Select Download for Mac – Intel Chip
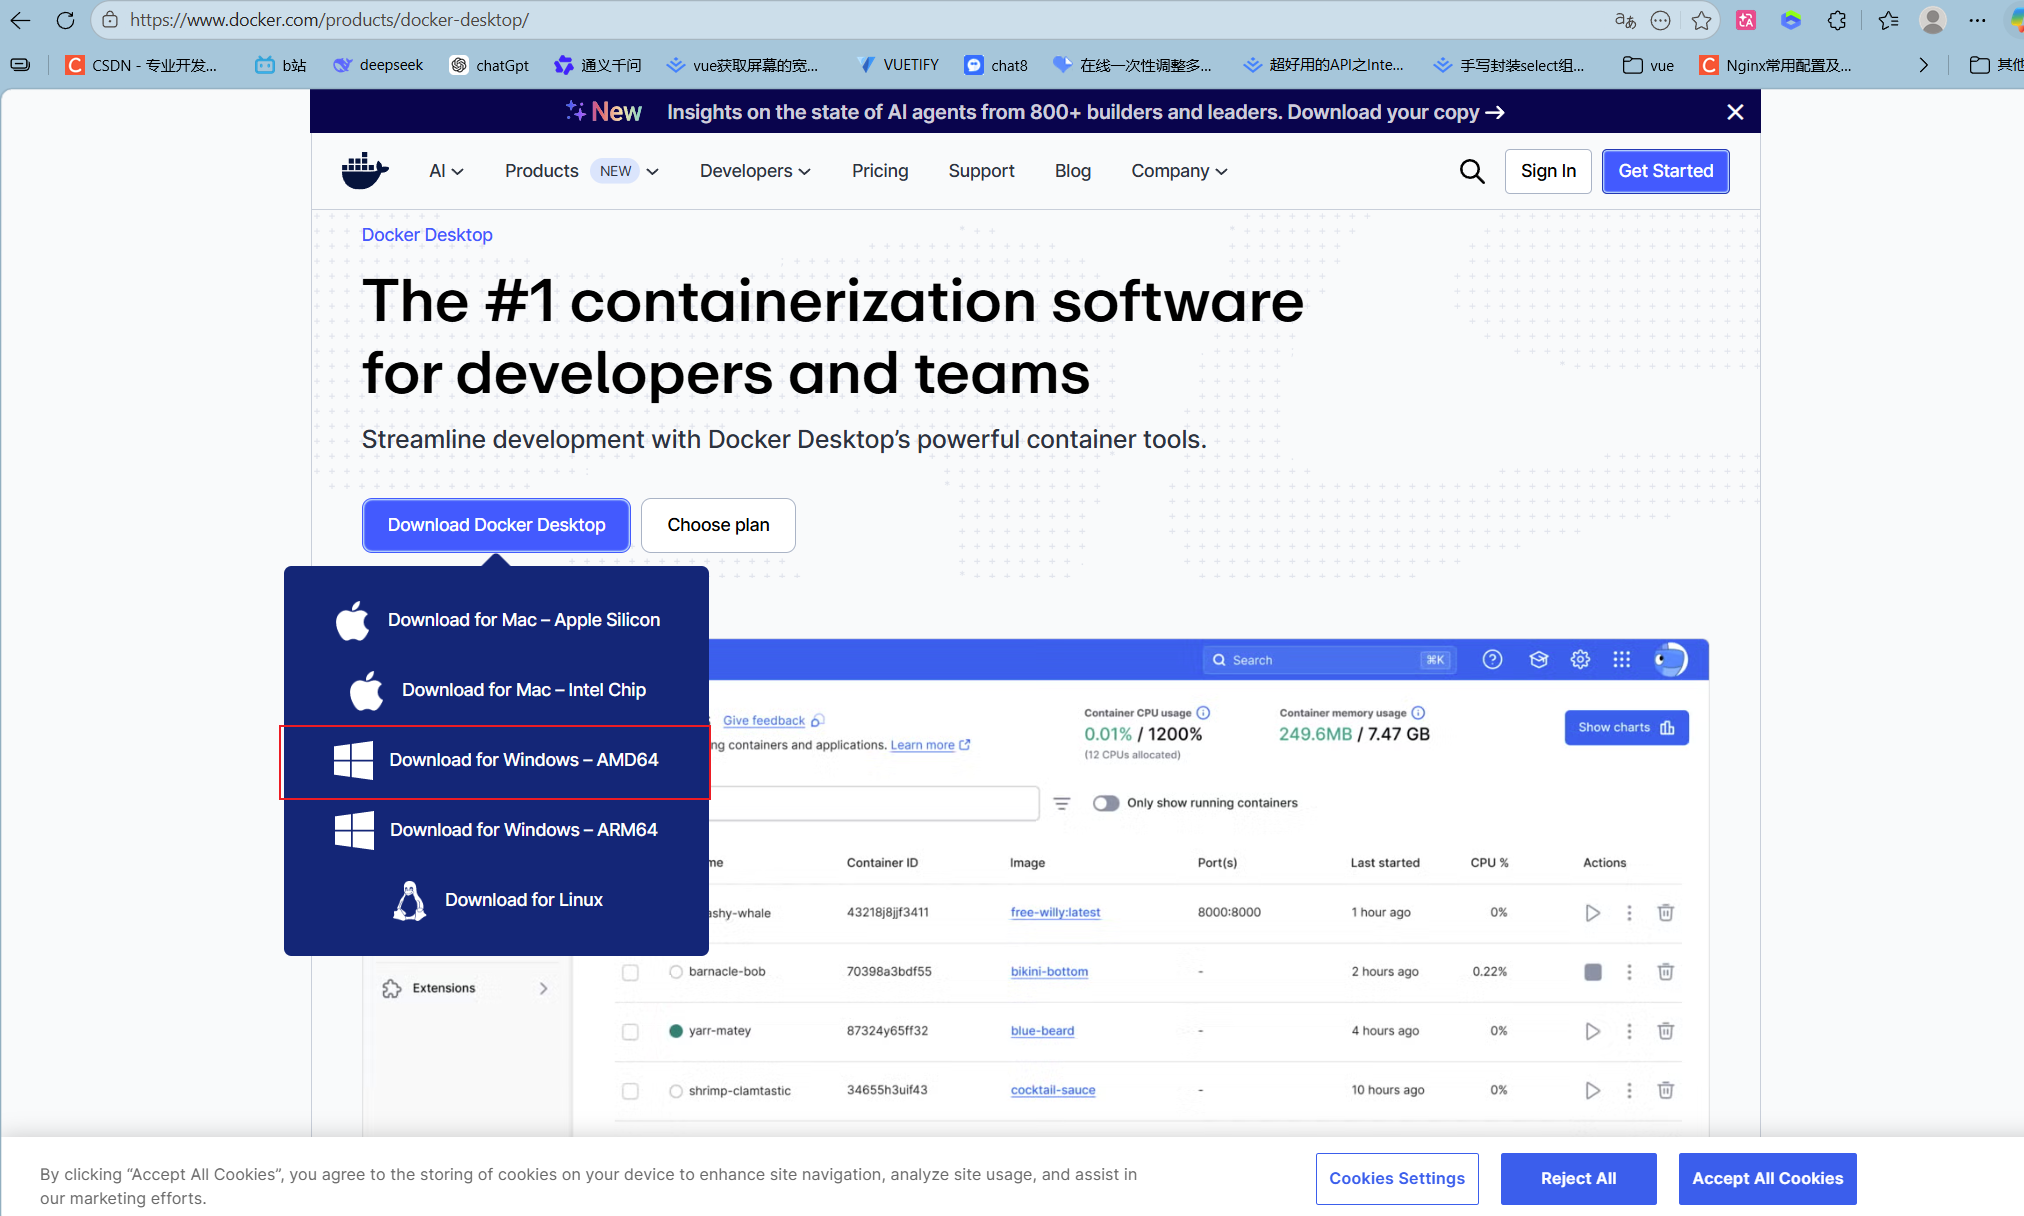Screen dimensions: 2024x1216 (x=497, y=690)
